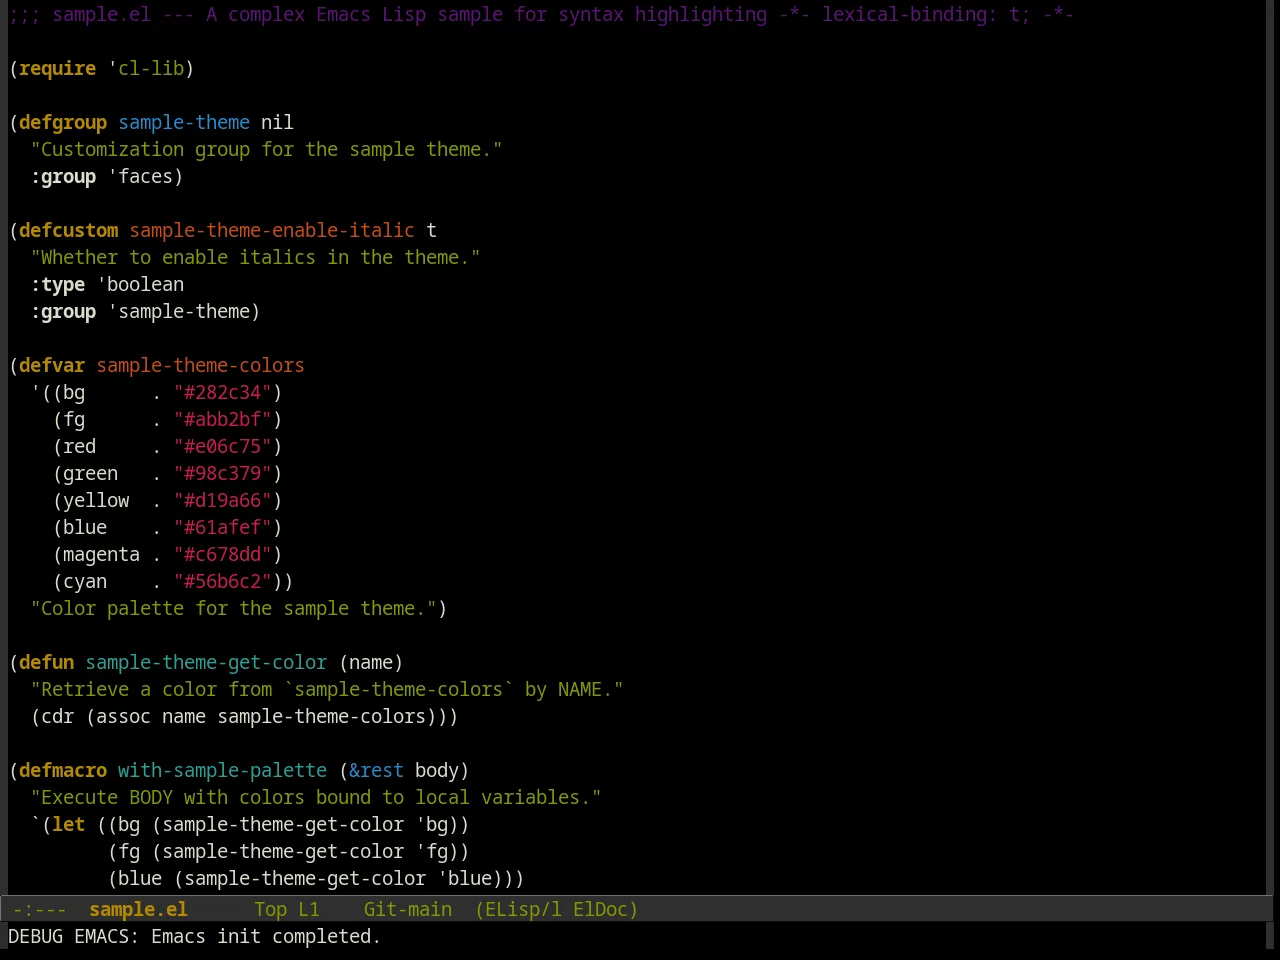Click the string "Color palette for the sample theme."
This screenshot has width=1280, height=960.
[233, 608]
